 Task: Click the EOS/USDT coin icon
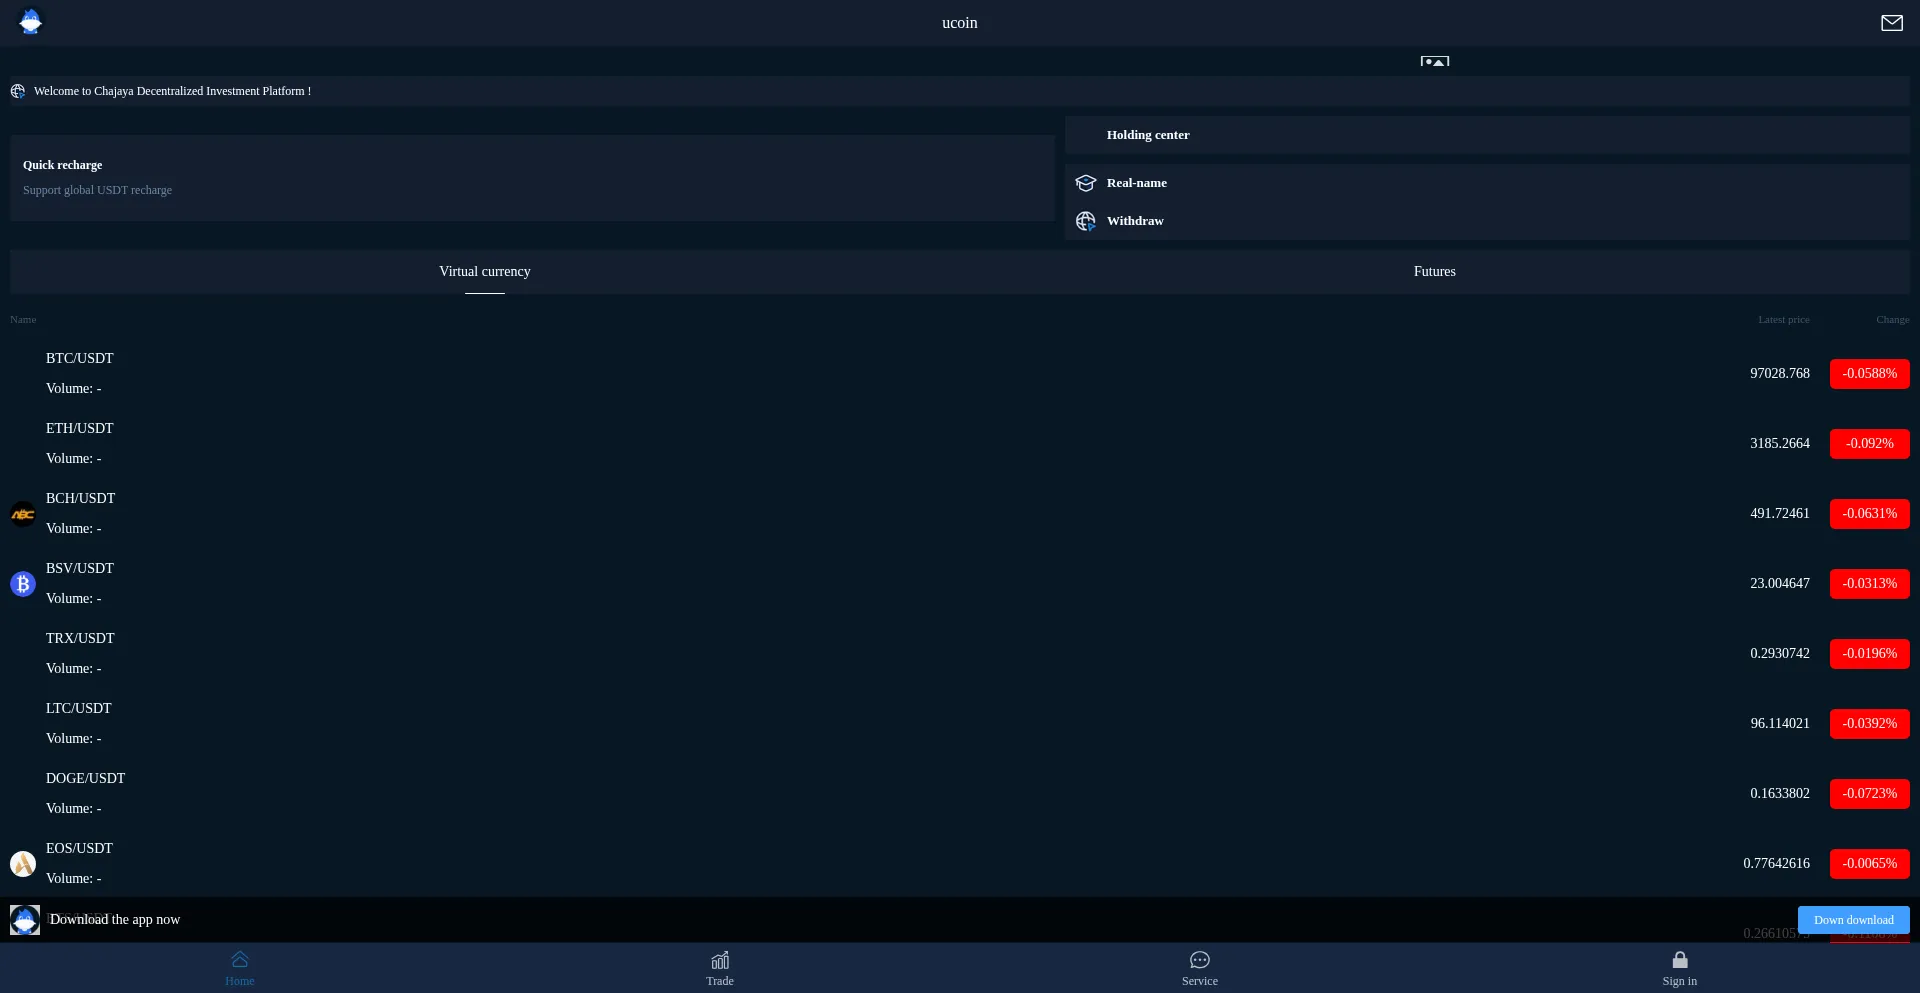[23, 864]
